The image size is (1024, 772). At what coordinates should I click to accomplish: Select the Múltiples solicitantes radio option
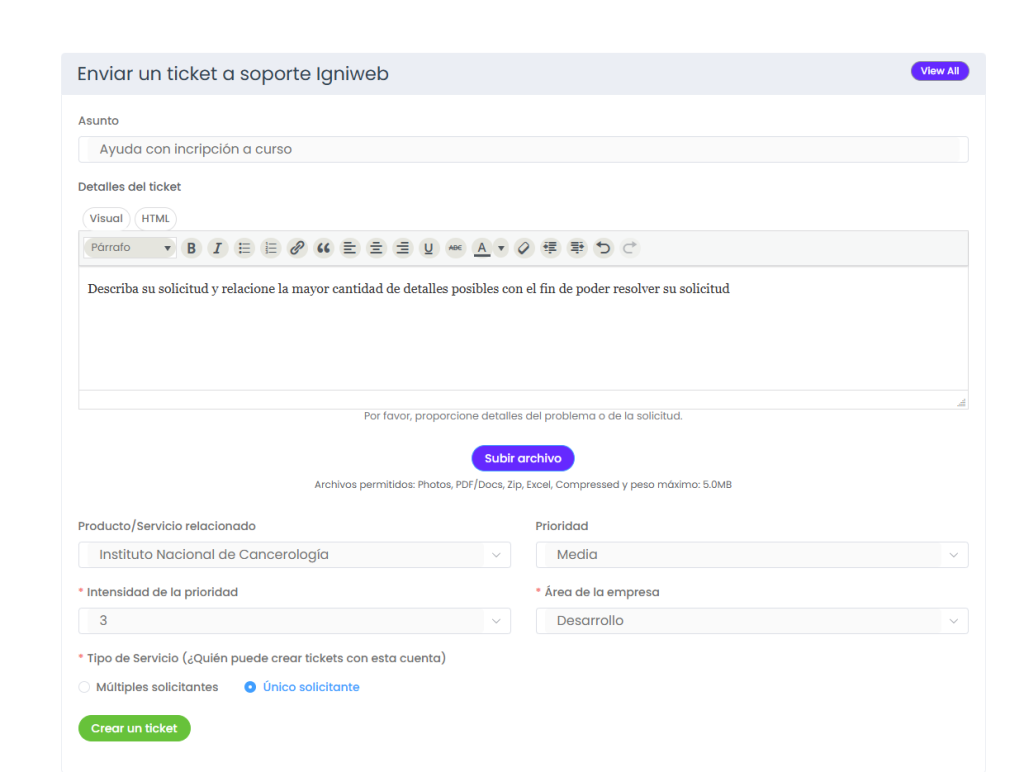[x=84, y=687]
